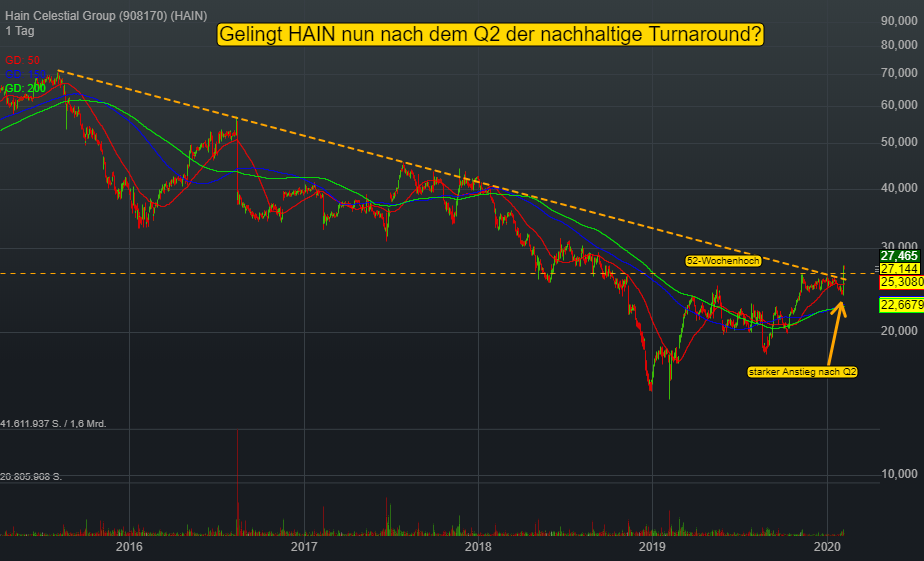Click the tallest red volume spike in 2016
The height and width of the screenshot is (561, 924).
pyautogui.click(x=237, y=482)
